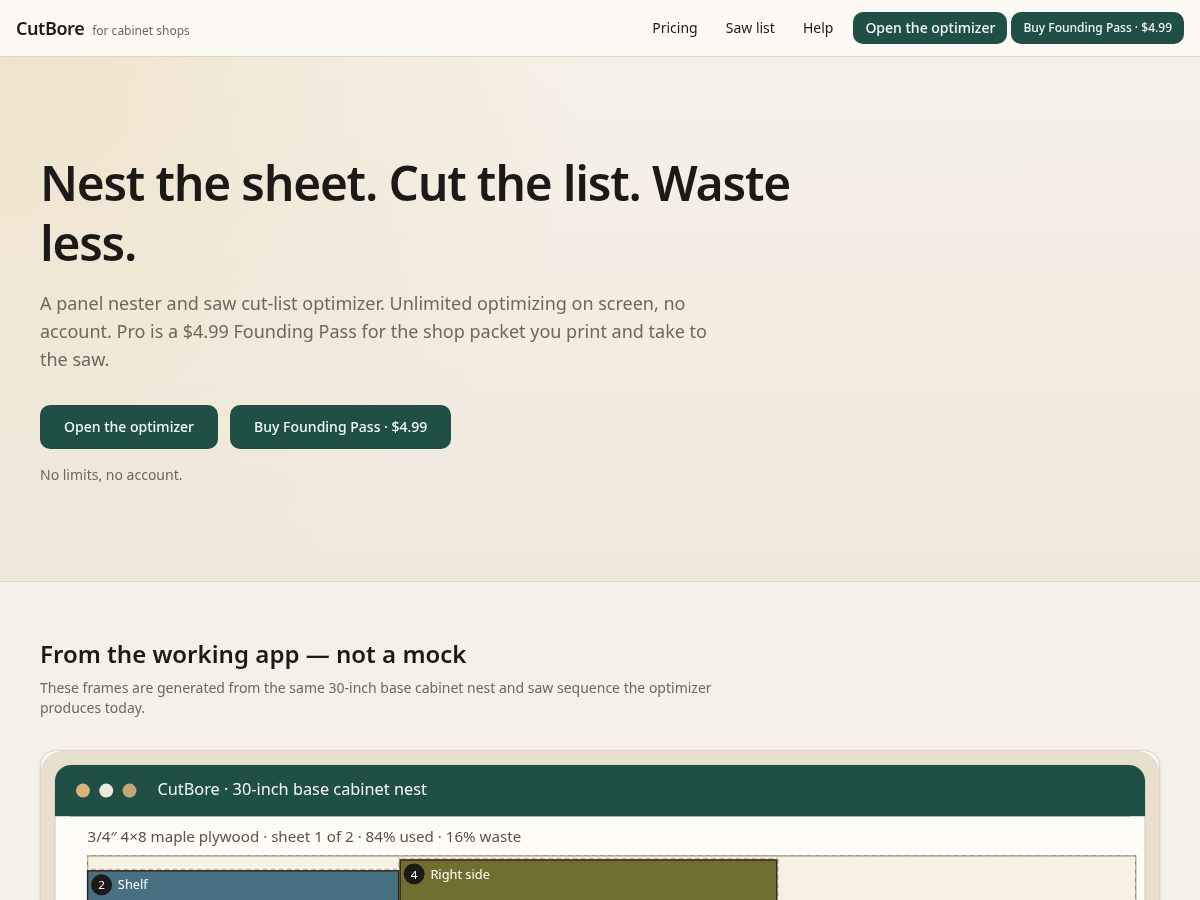Open the Pricing nav link

click(675, 28)
